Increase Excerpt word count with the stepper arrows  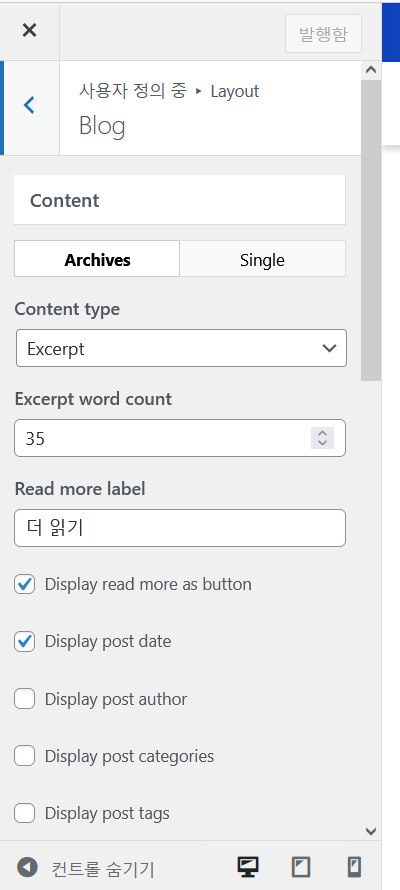coord(323,433)
